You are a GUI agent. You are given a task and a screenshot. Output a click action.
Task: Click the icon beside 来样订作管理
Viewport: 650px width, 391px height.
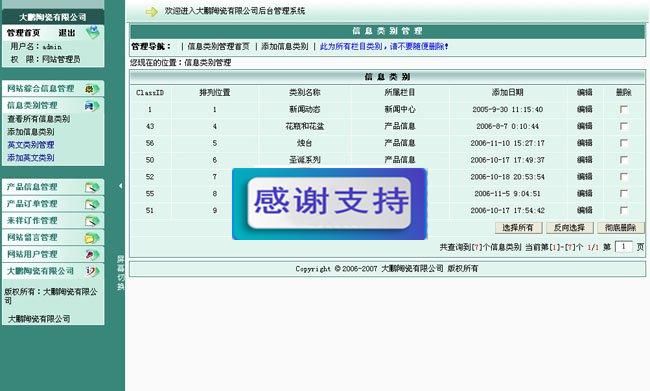tap(92, 221)
